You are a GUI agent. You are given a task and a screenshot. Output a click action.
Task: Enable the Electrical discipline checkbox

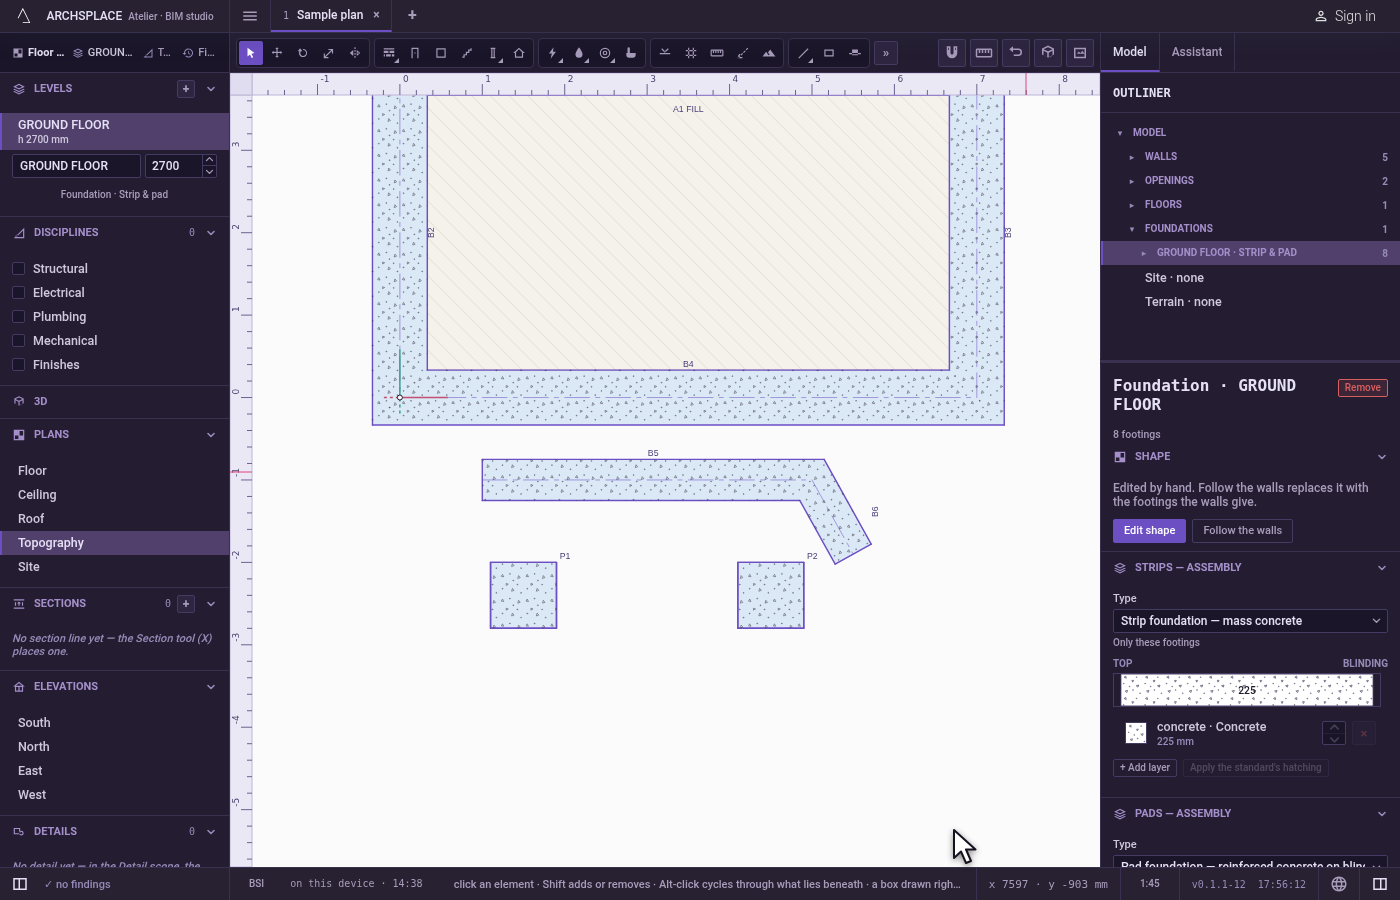point(18,293)
